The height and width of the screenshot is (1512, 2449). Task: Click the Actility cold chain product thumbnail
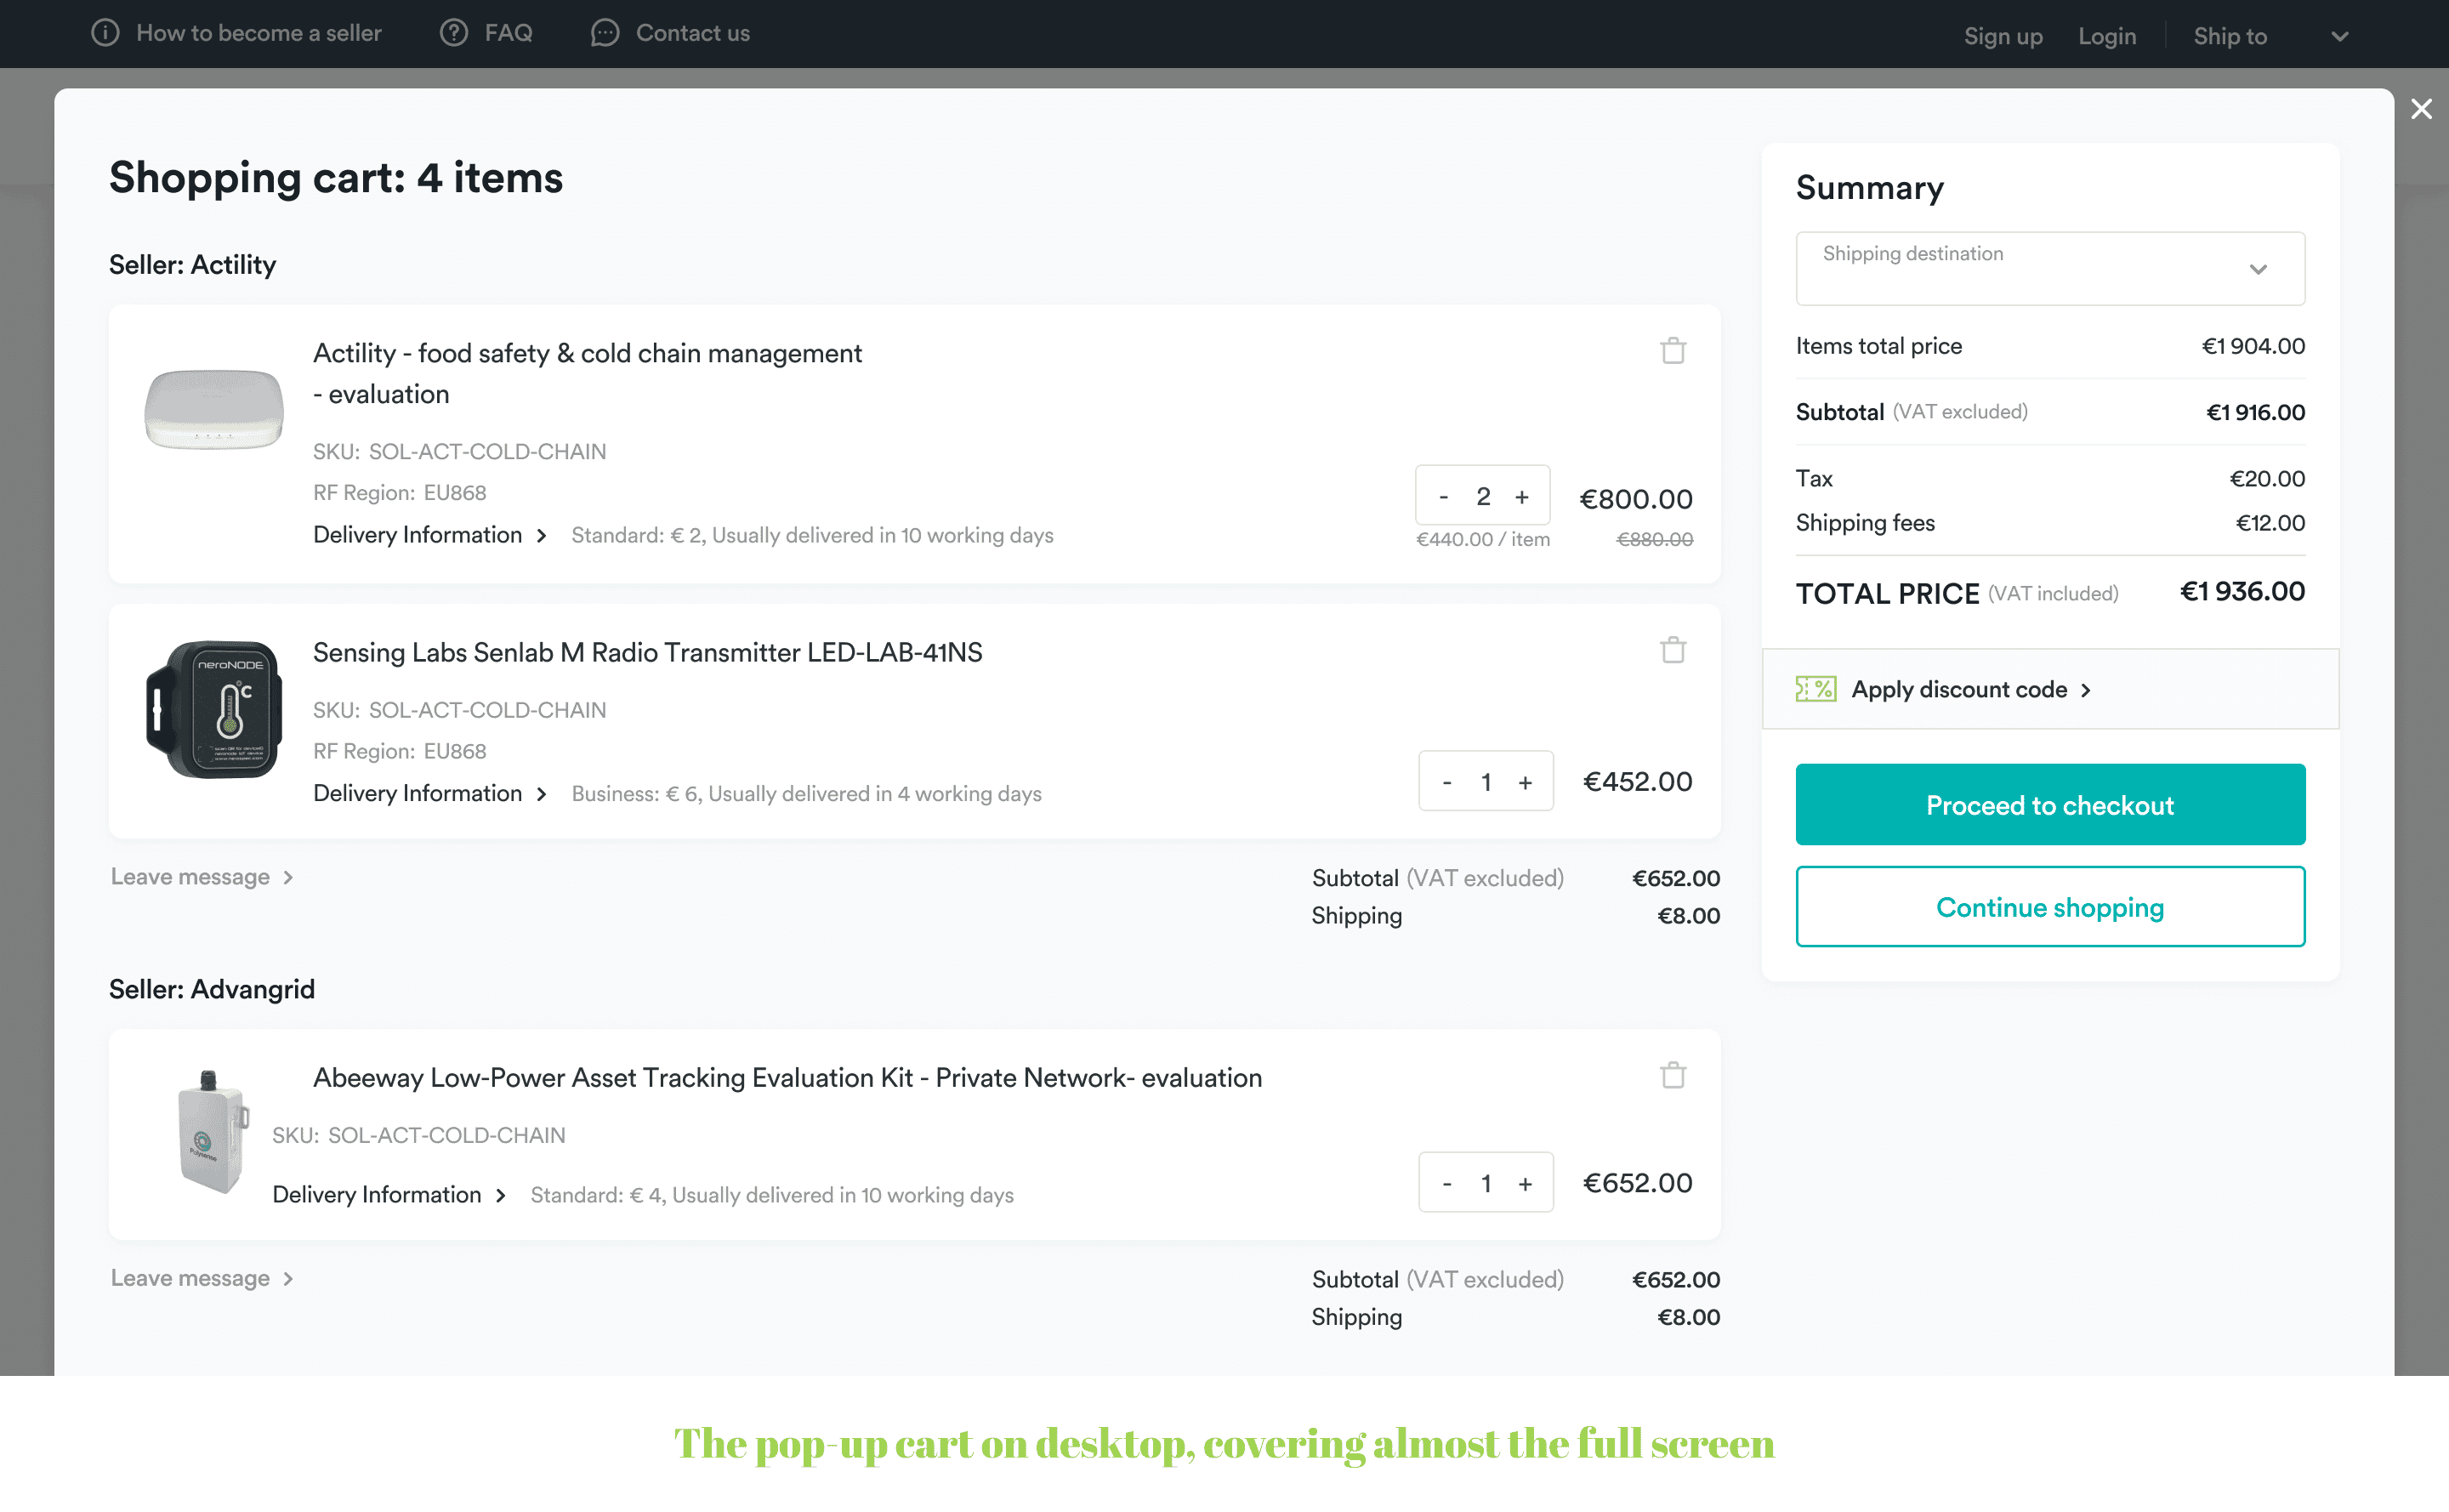[x=214, y=409]
